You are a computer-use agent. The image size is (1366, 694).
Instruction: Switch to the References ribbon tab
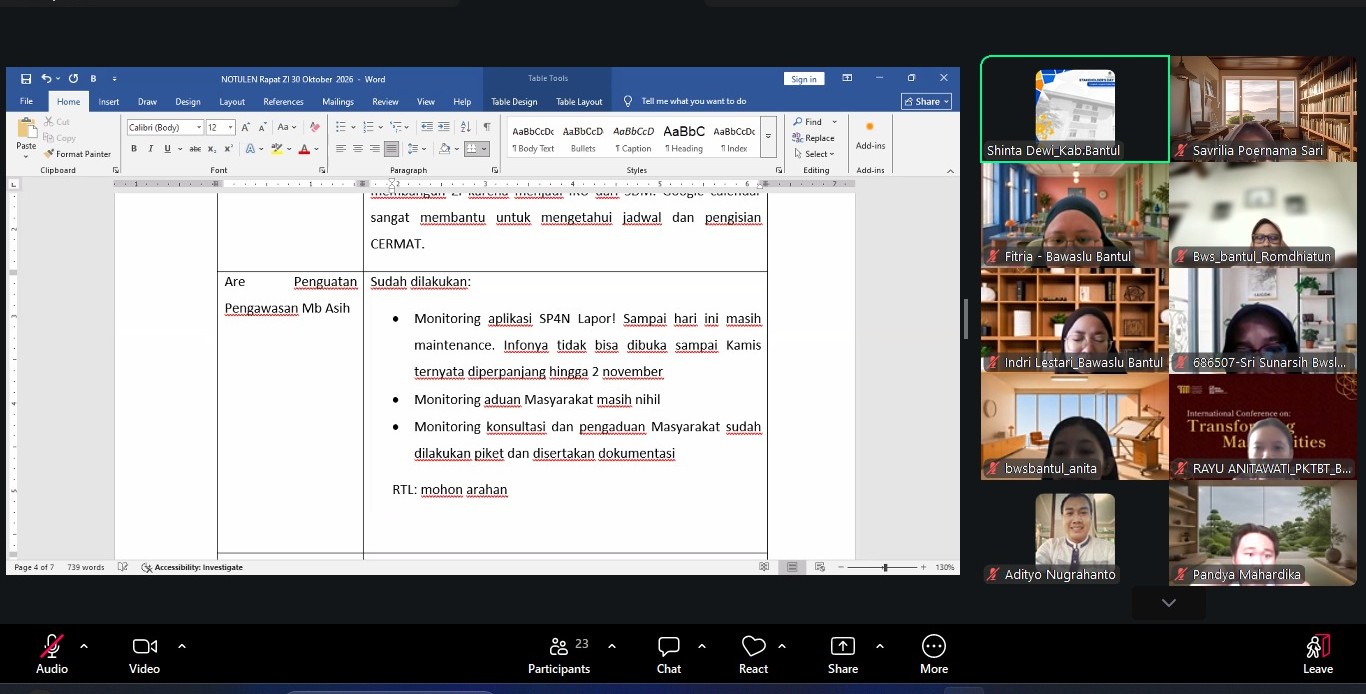[283, 101]
